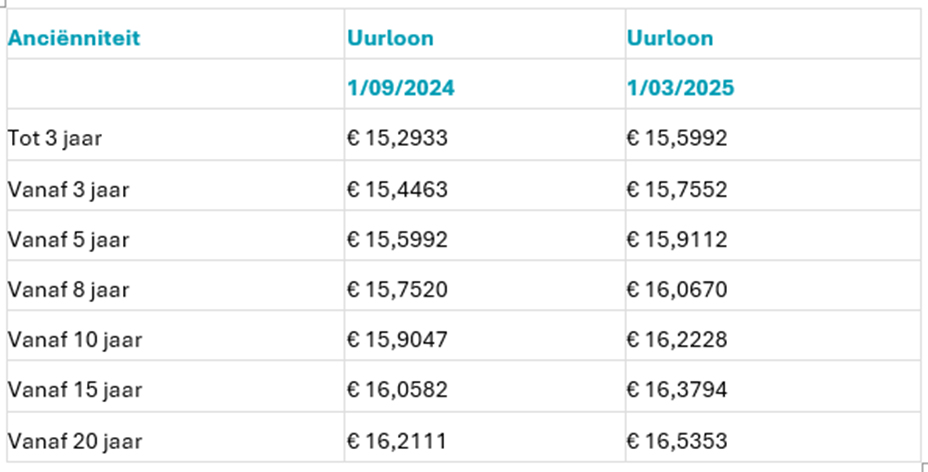Click the 1/09/2024 date cell
The width and height of the screenshot is (928, 472).
pos(401,88)
